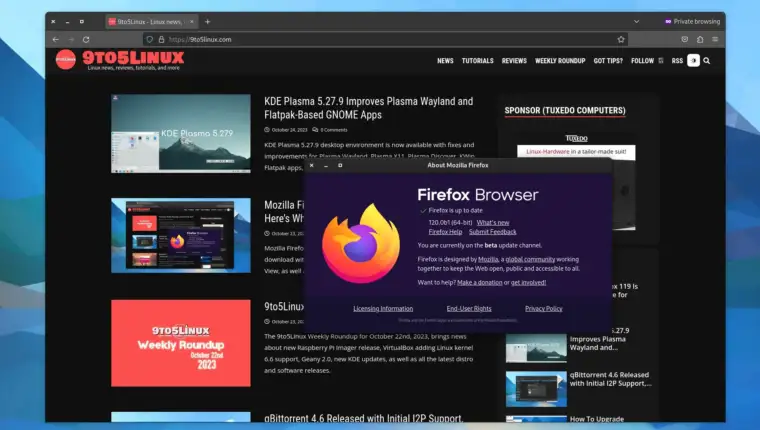Open the GOT TIPS? page
Screen dimensions: 760x430
click(608, 61)
